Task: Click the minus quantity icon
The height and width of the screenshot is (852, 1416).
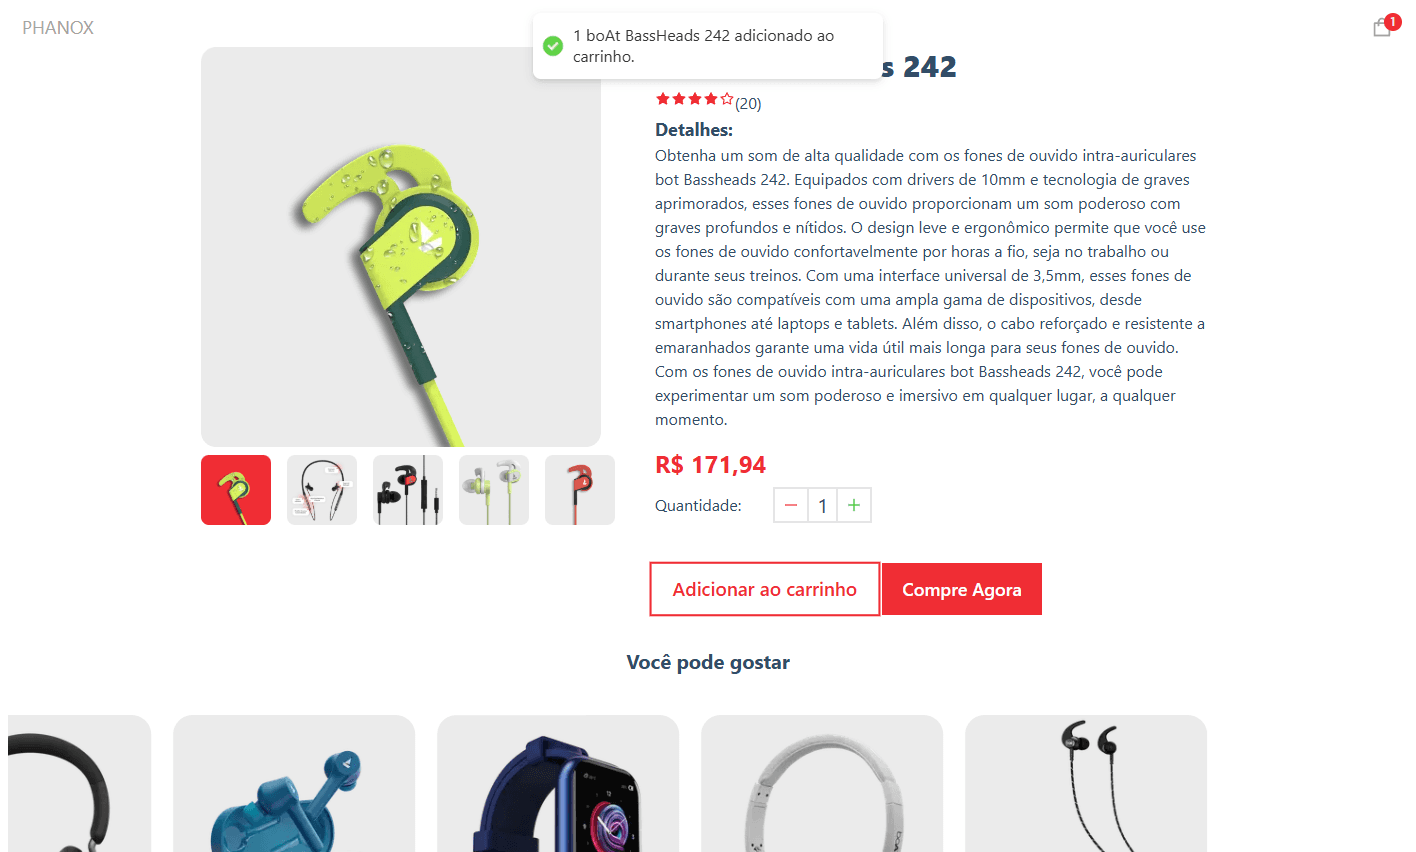Action: [790, 505]
